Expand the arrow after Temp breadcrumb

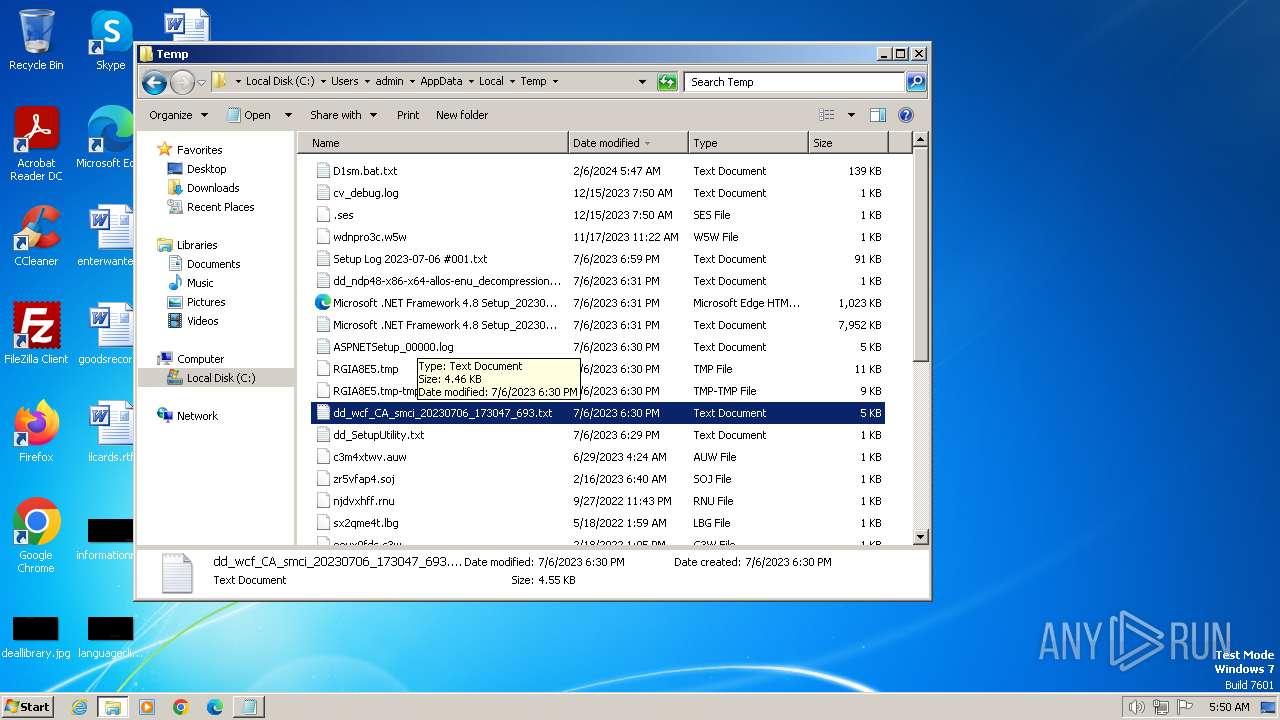[555, 82]
